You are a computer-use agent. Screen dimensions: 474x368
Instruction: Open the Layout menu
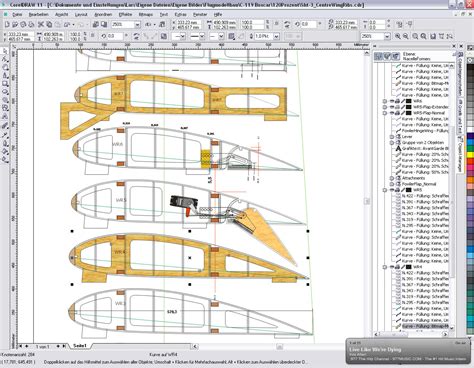(x=81, y=14)
